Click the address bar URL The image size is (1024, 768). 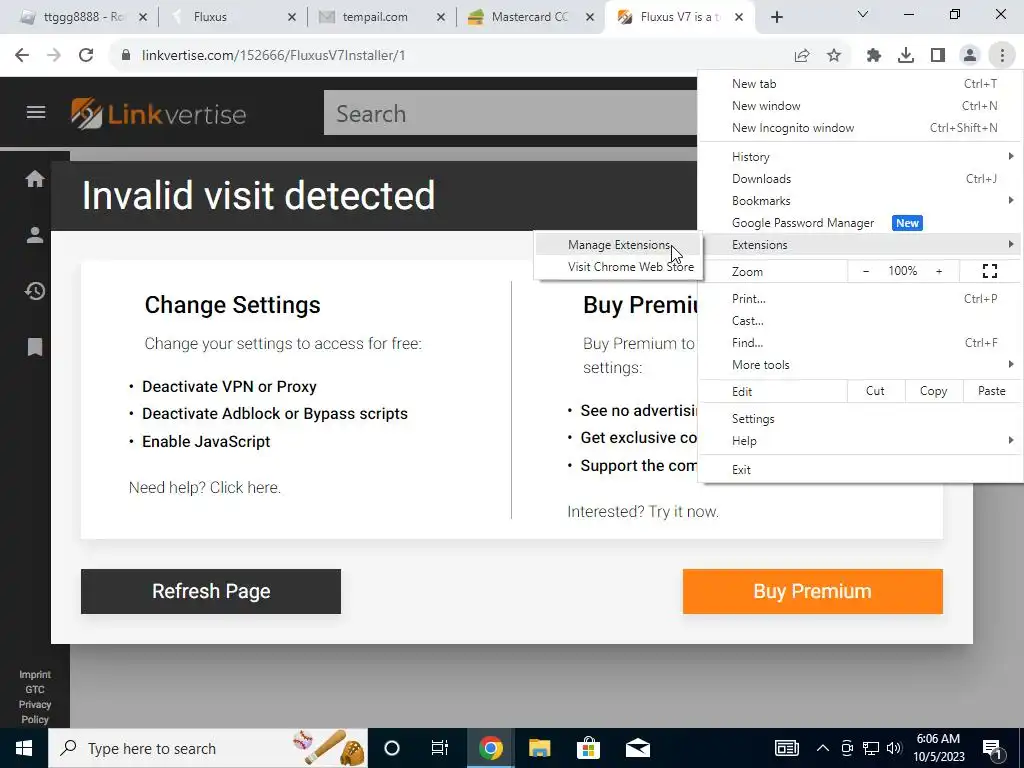pyautogui.click(x=274, y=56)
